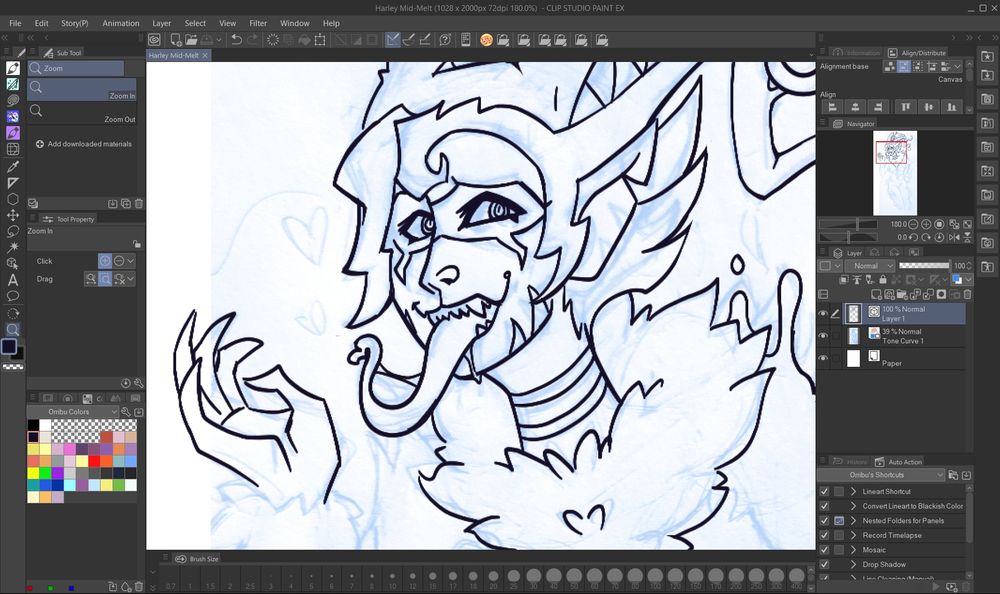Open the Alignment base dropdown arrow

pyautogui.click(x=957, y=66)
